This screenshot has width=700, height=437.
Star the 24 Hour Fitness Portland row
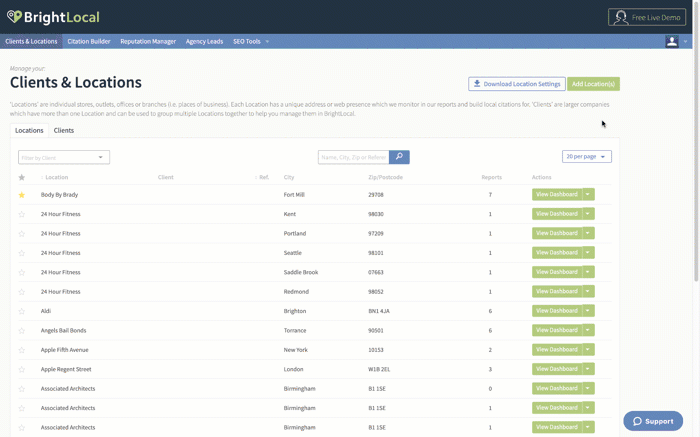21,233
